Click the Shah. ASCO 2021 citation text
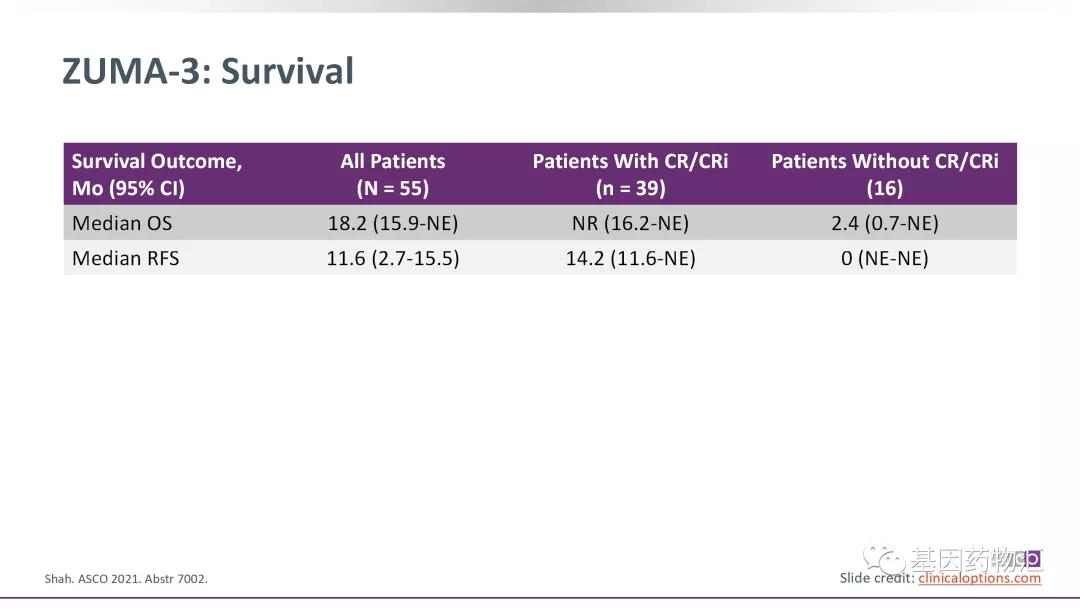 tap(126, 579)
